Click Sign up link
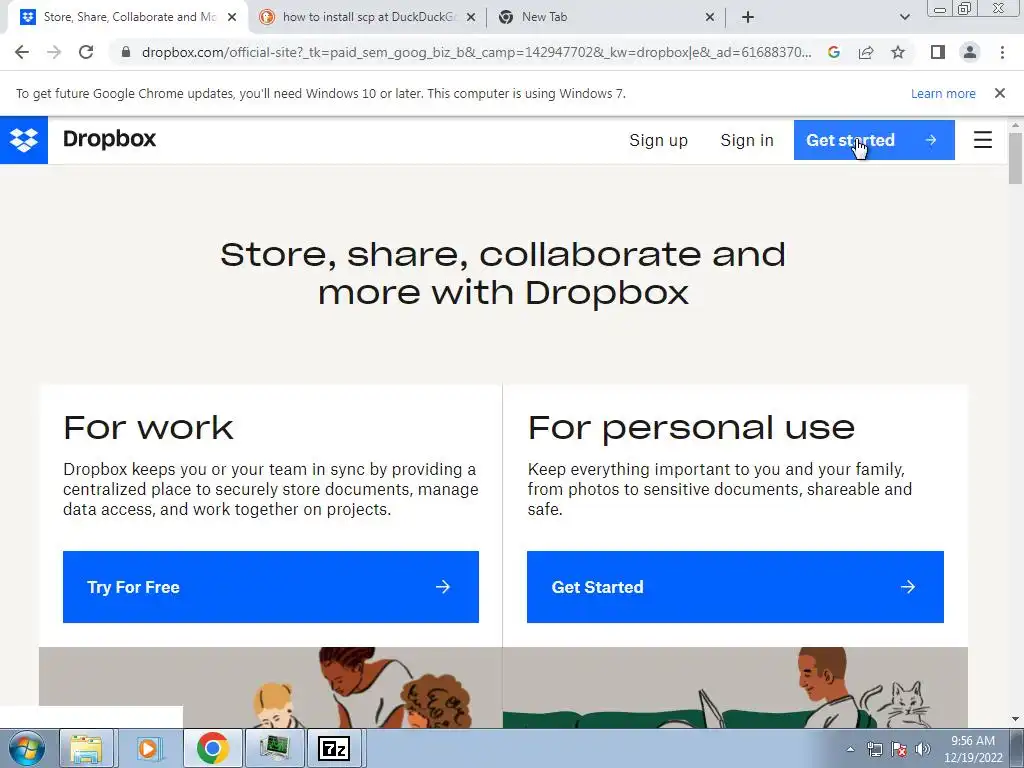 658,140
